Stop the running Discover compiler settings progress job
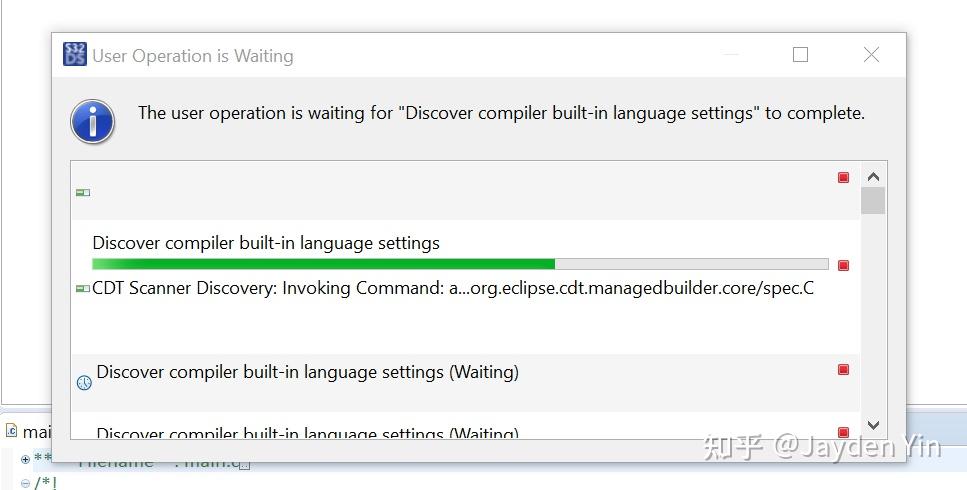This screenshot has width=967, height=490. [844, 265]
